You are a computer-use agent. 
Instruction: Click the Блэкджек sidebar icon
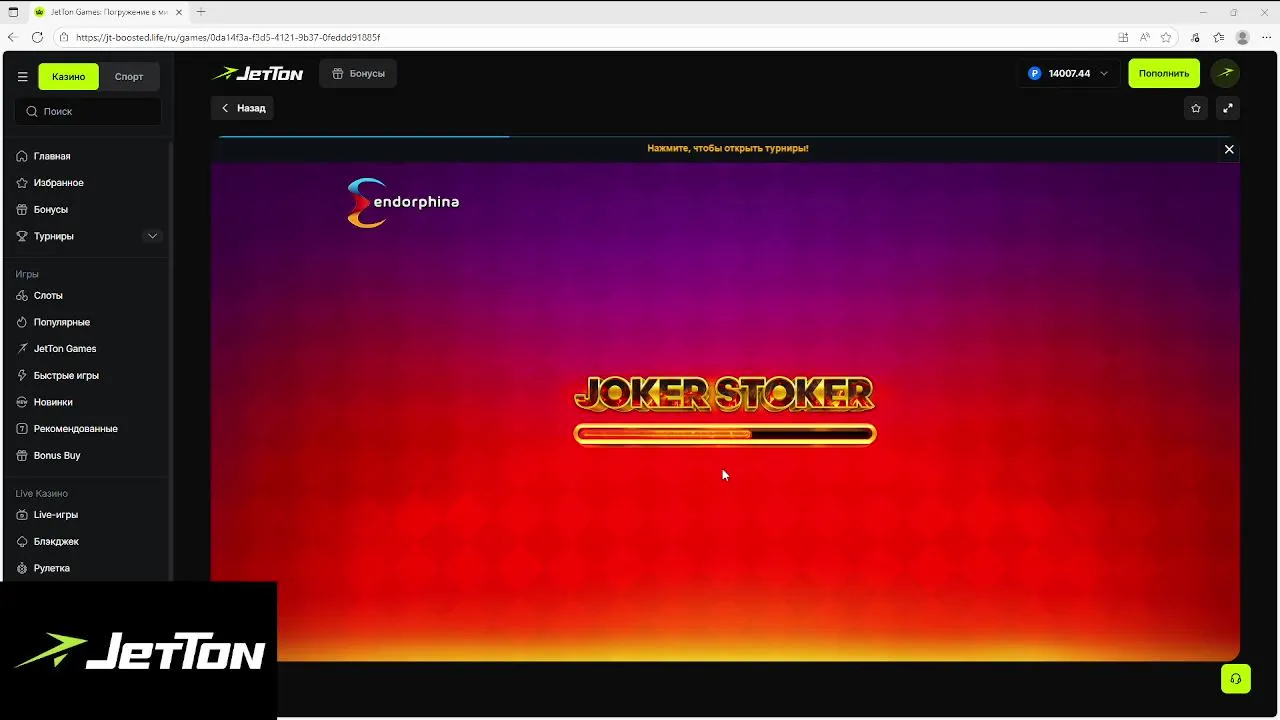(x=22, y=542)
